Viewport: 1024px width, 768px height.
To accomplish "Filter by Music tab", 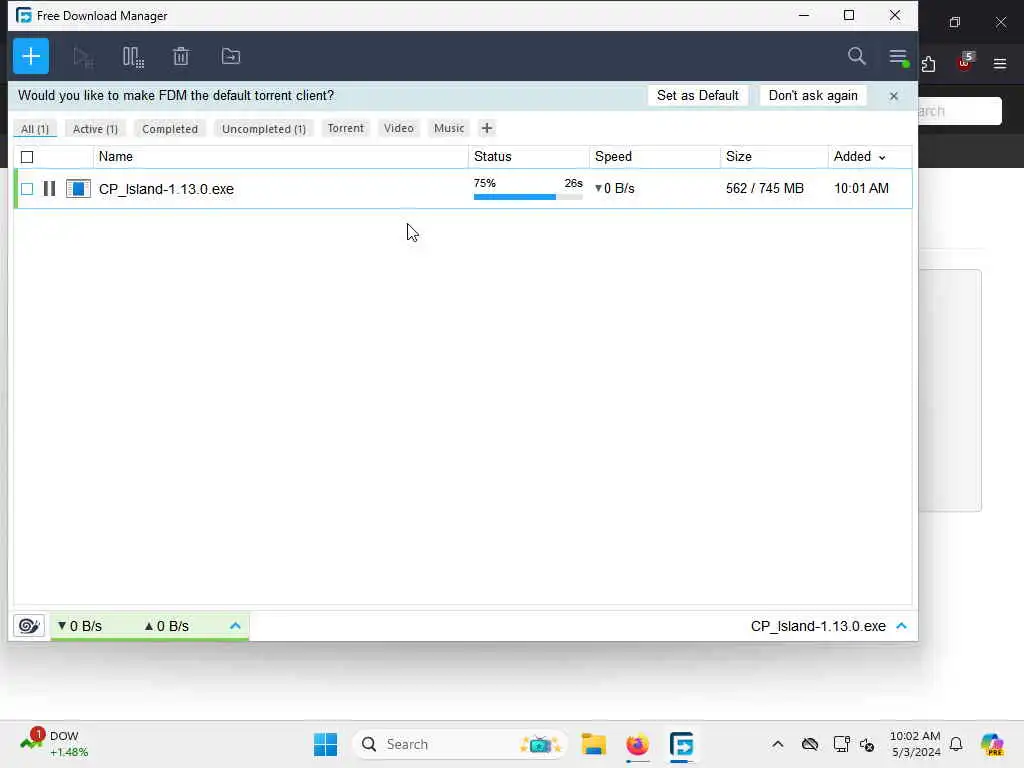I will [x=449, y=128].
